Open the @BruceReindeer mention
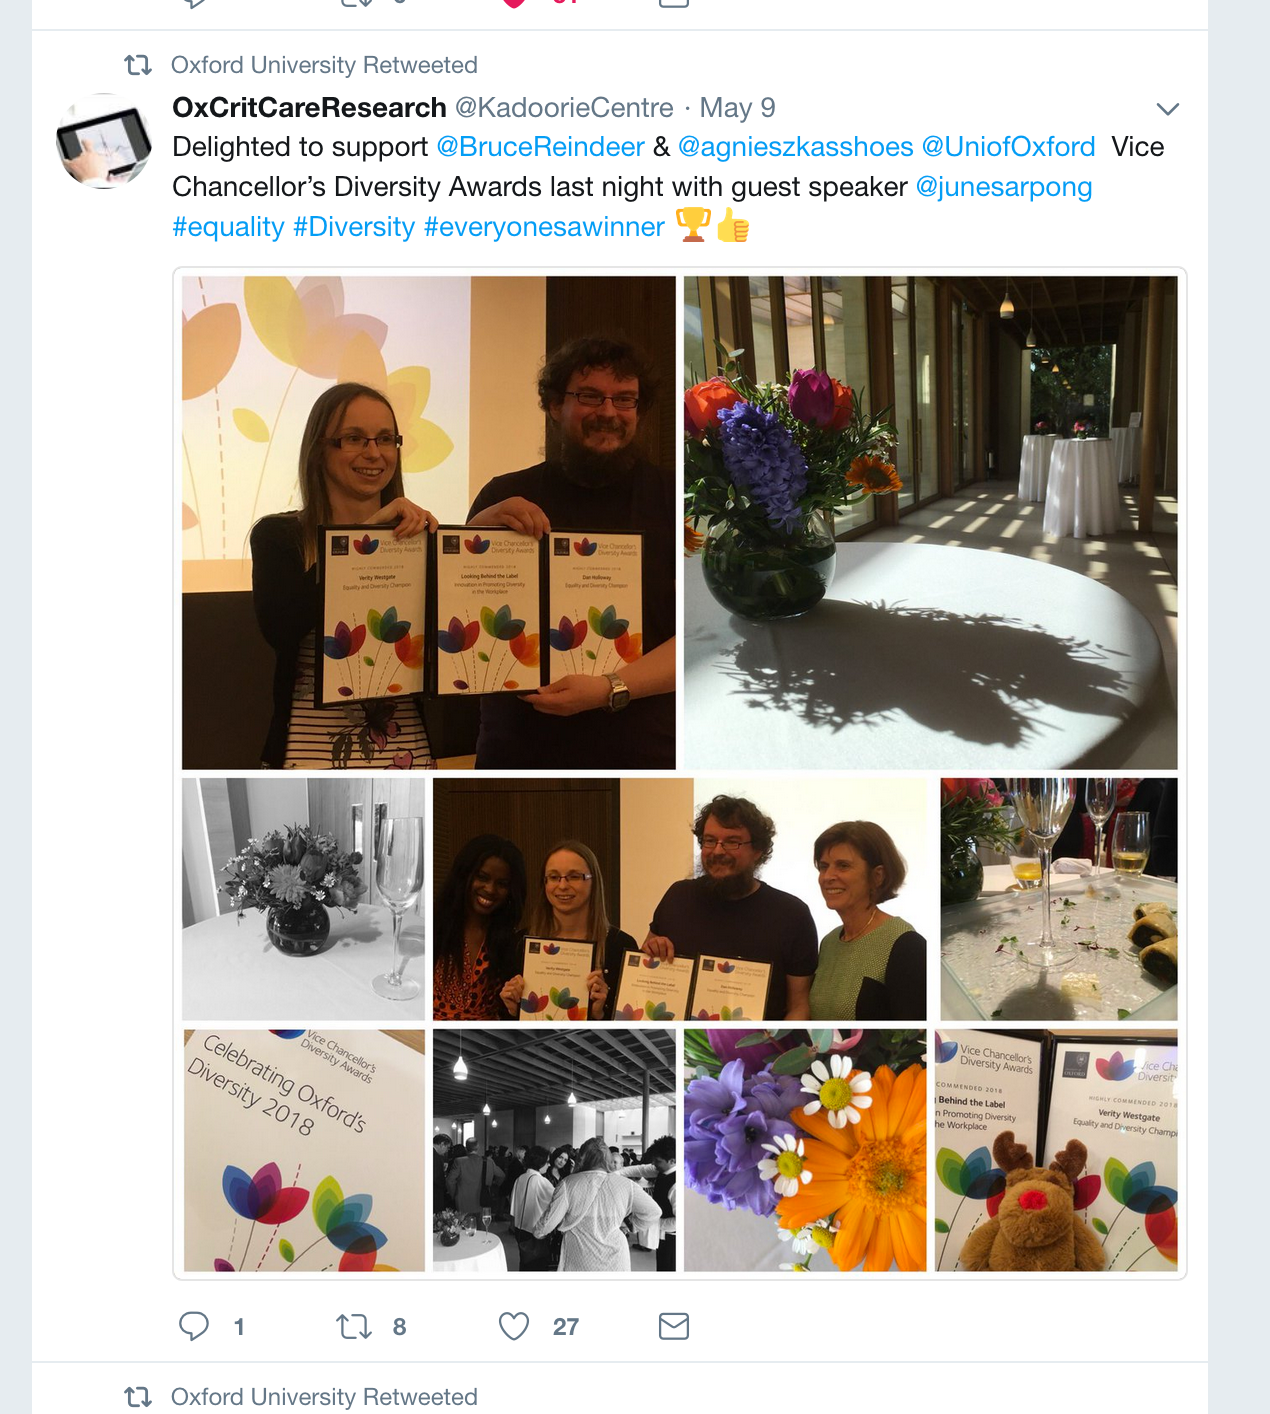This screenshot has height=1414, width=1270. [x=540, y=147]
